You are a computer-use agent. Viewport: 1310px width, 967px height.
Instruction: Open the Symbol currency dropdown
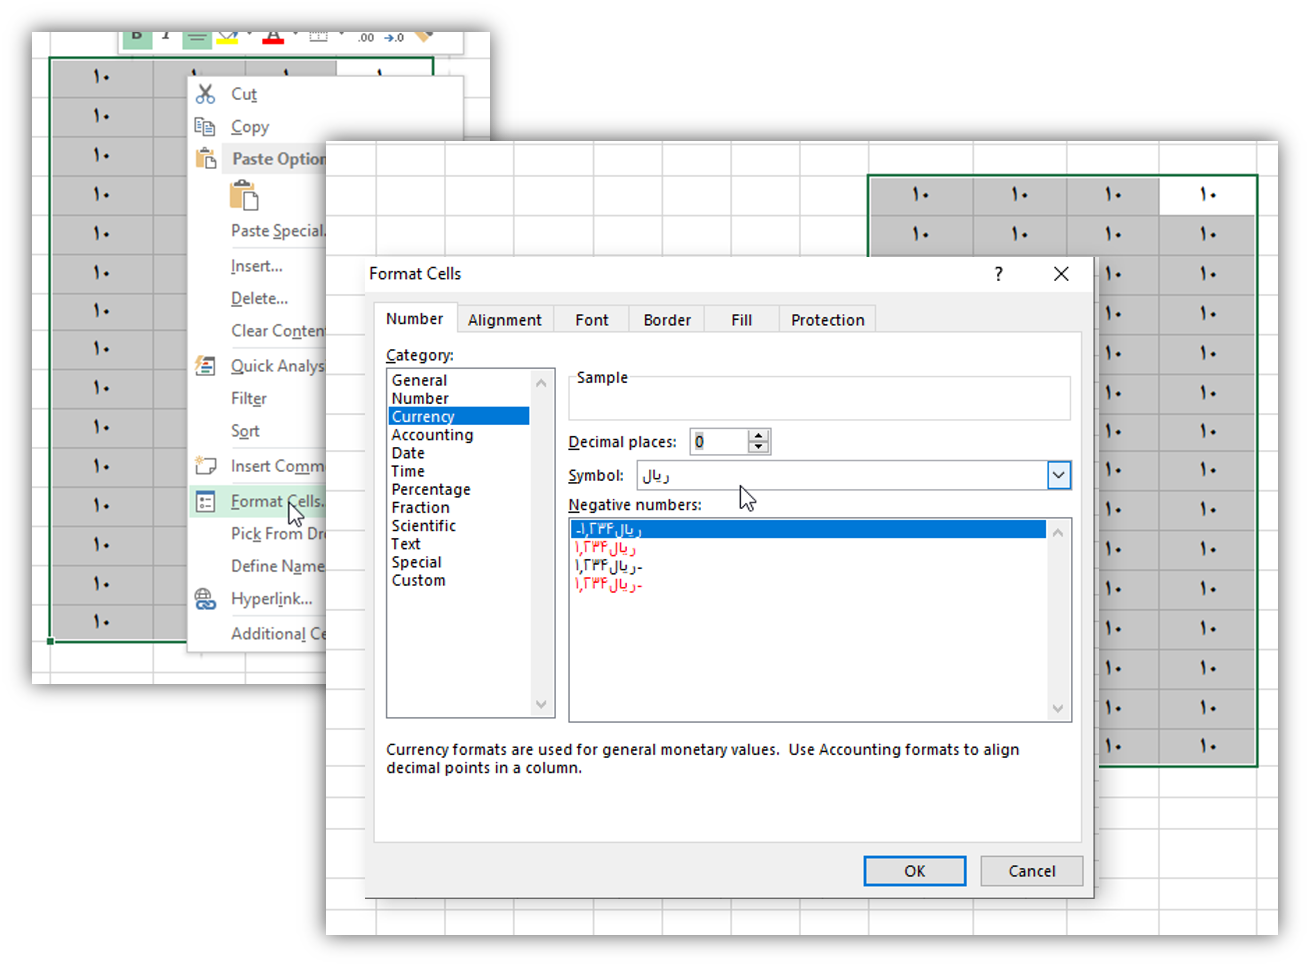click(1058, 476)
